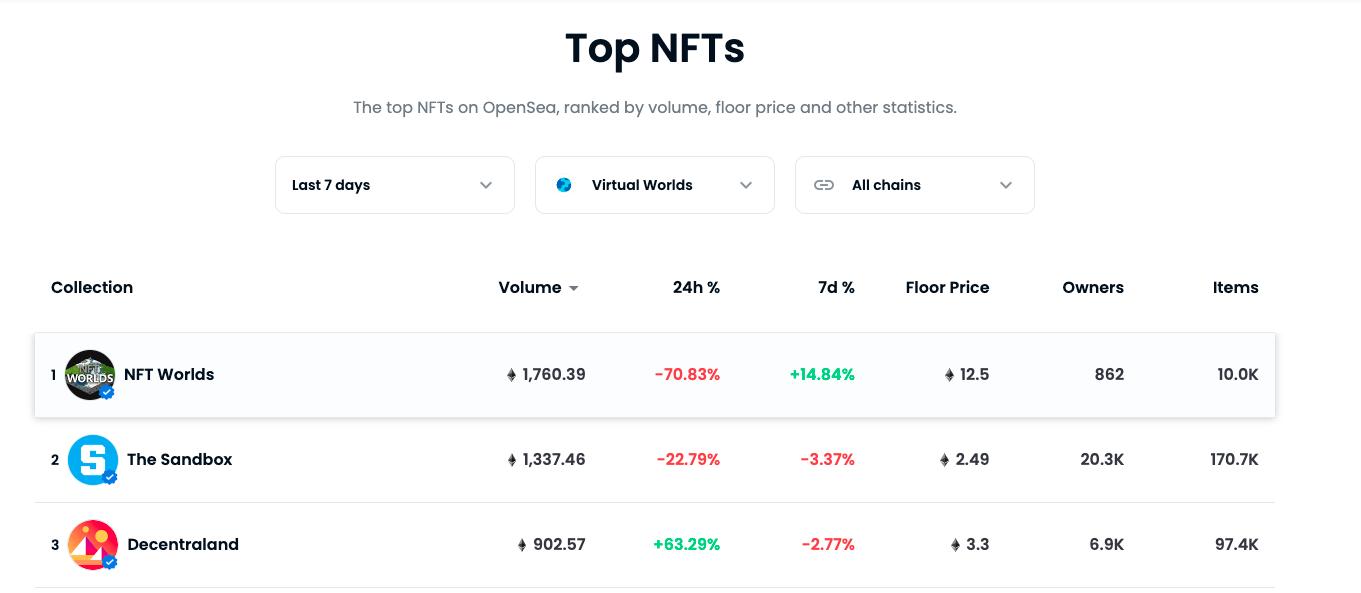
Task: Click the Ethereum icon next to 902.57 volume
Action: click(522, 545)
